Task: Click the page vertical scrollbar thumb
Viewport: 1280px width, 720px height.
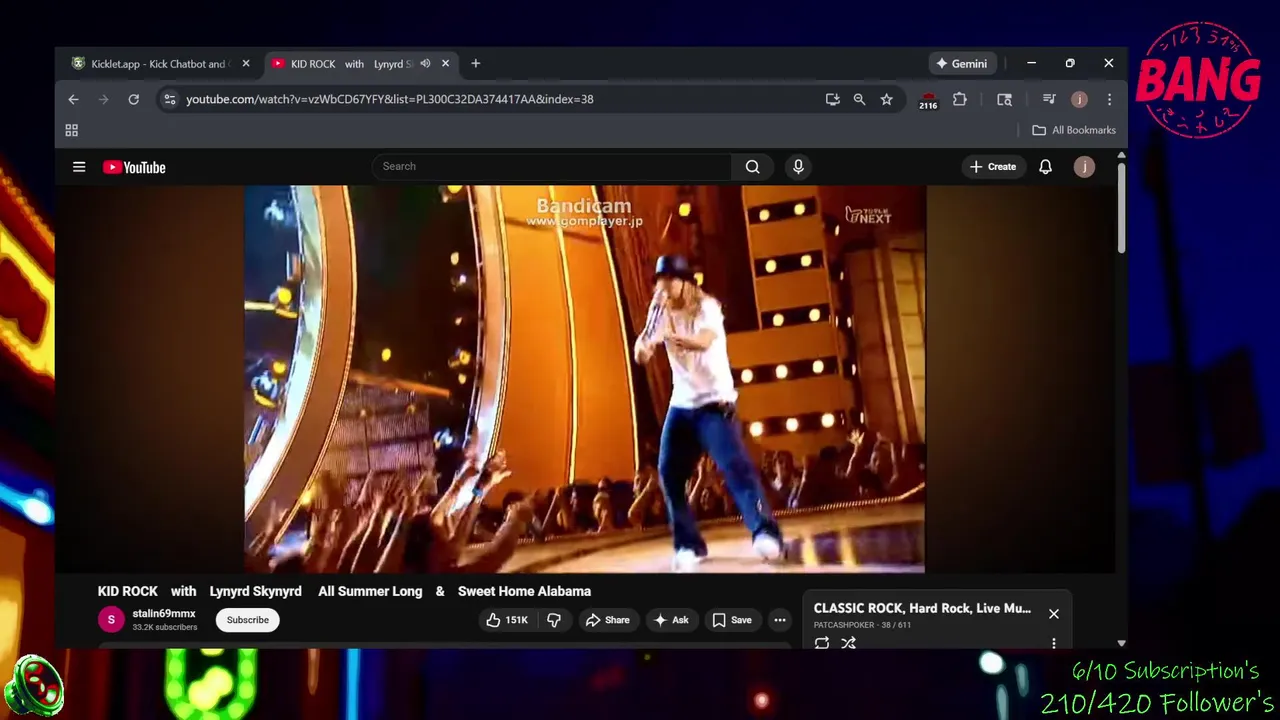Action: pos(1121,210)
